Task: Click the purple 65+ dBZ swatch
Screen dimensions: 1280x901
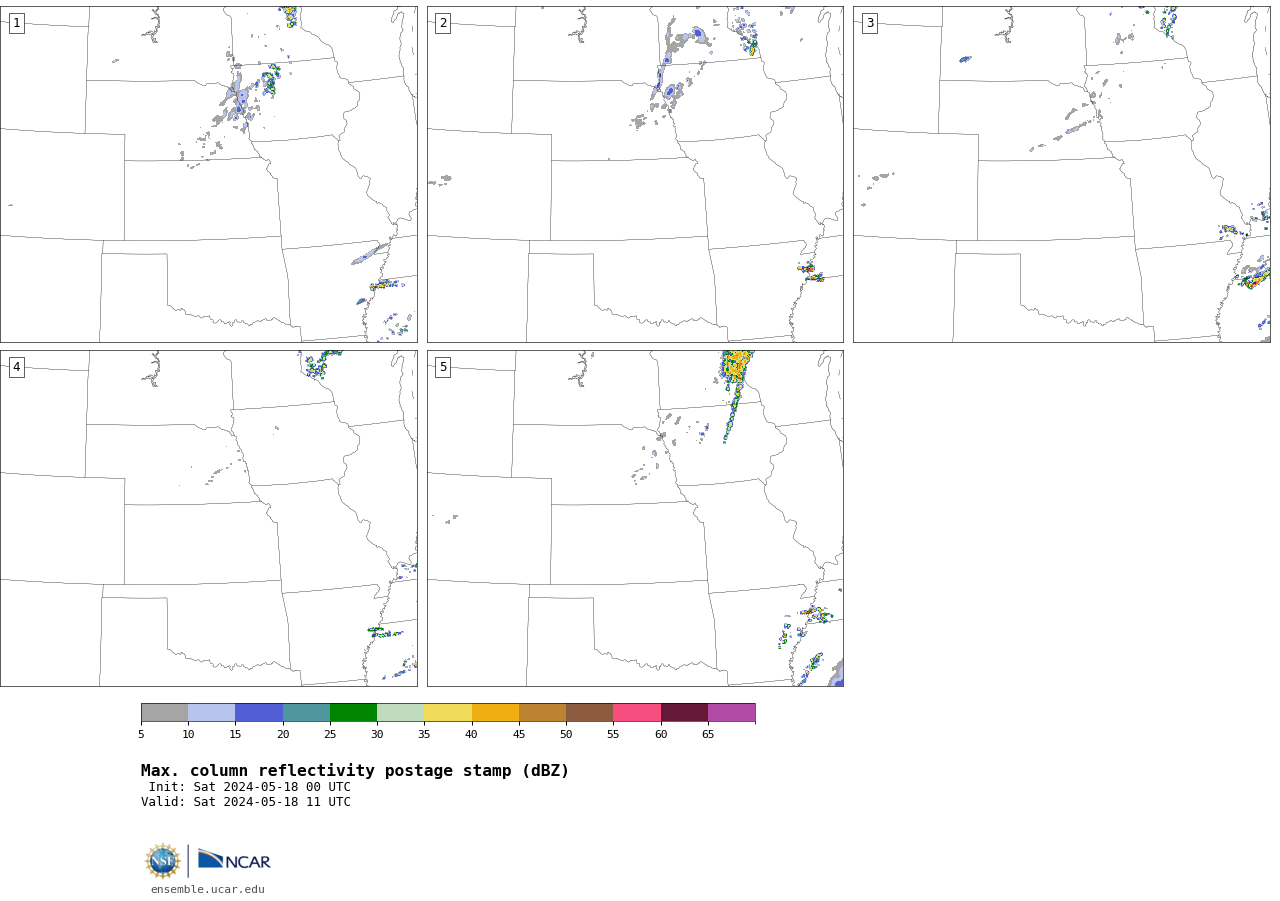Action: coord(731,713)
